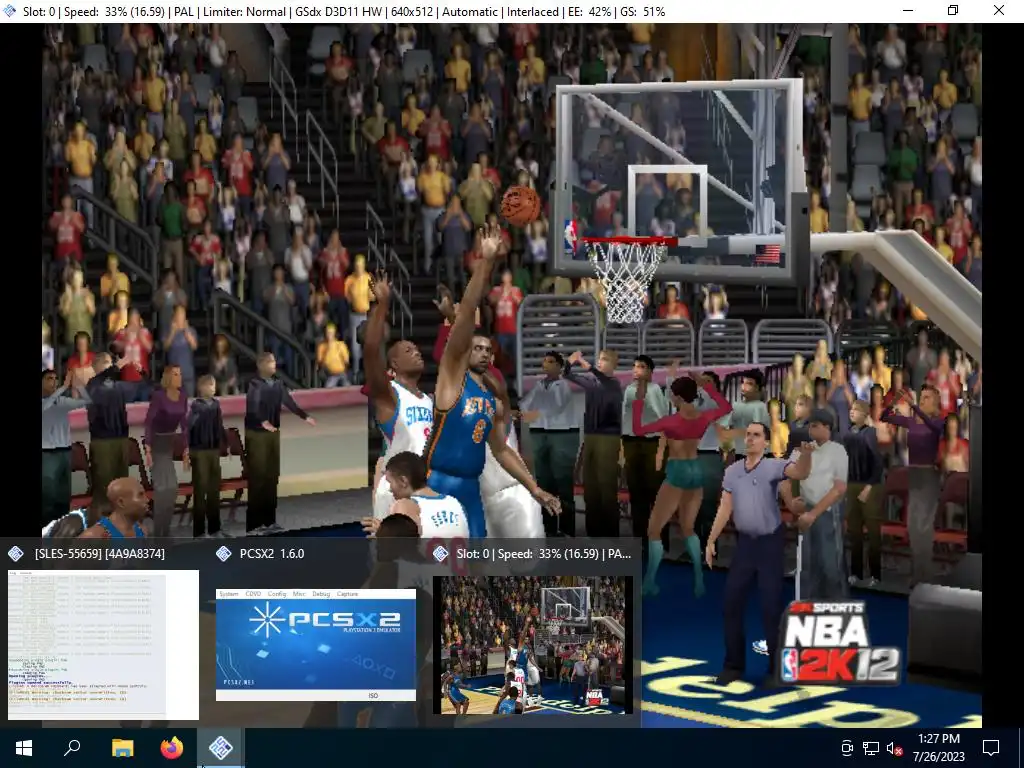Click the 'Slot: 0 | Speed: 33%' preview title

pyautogui.click(x=544, y=553)
